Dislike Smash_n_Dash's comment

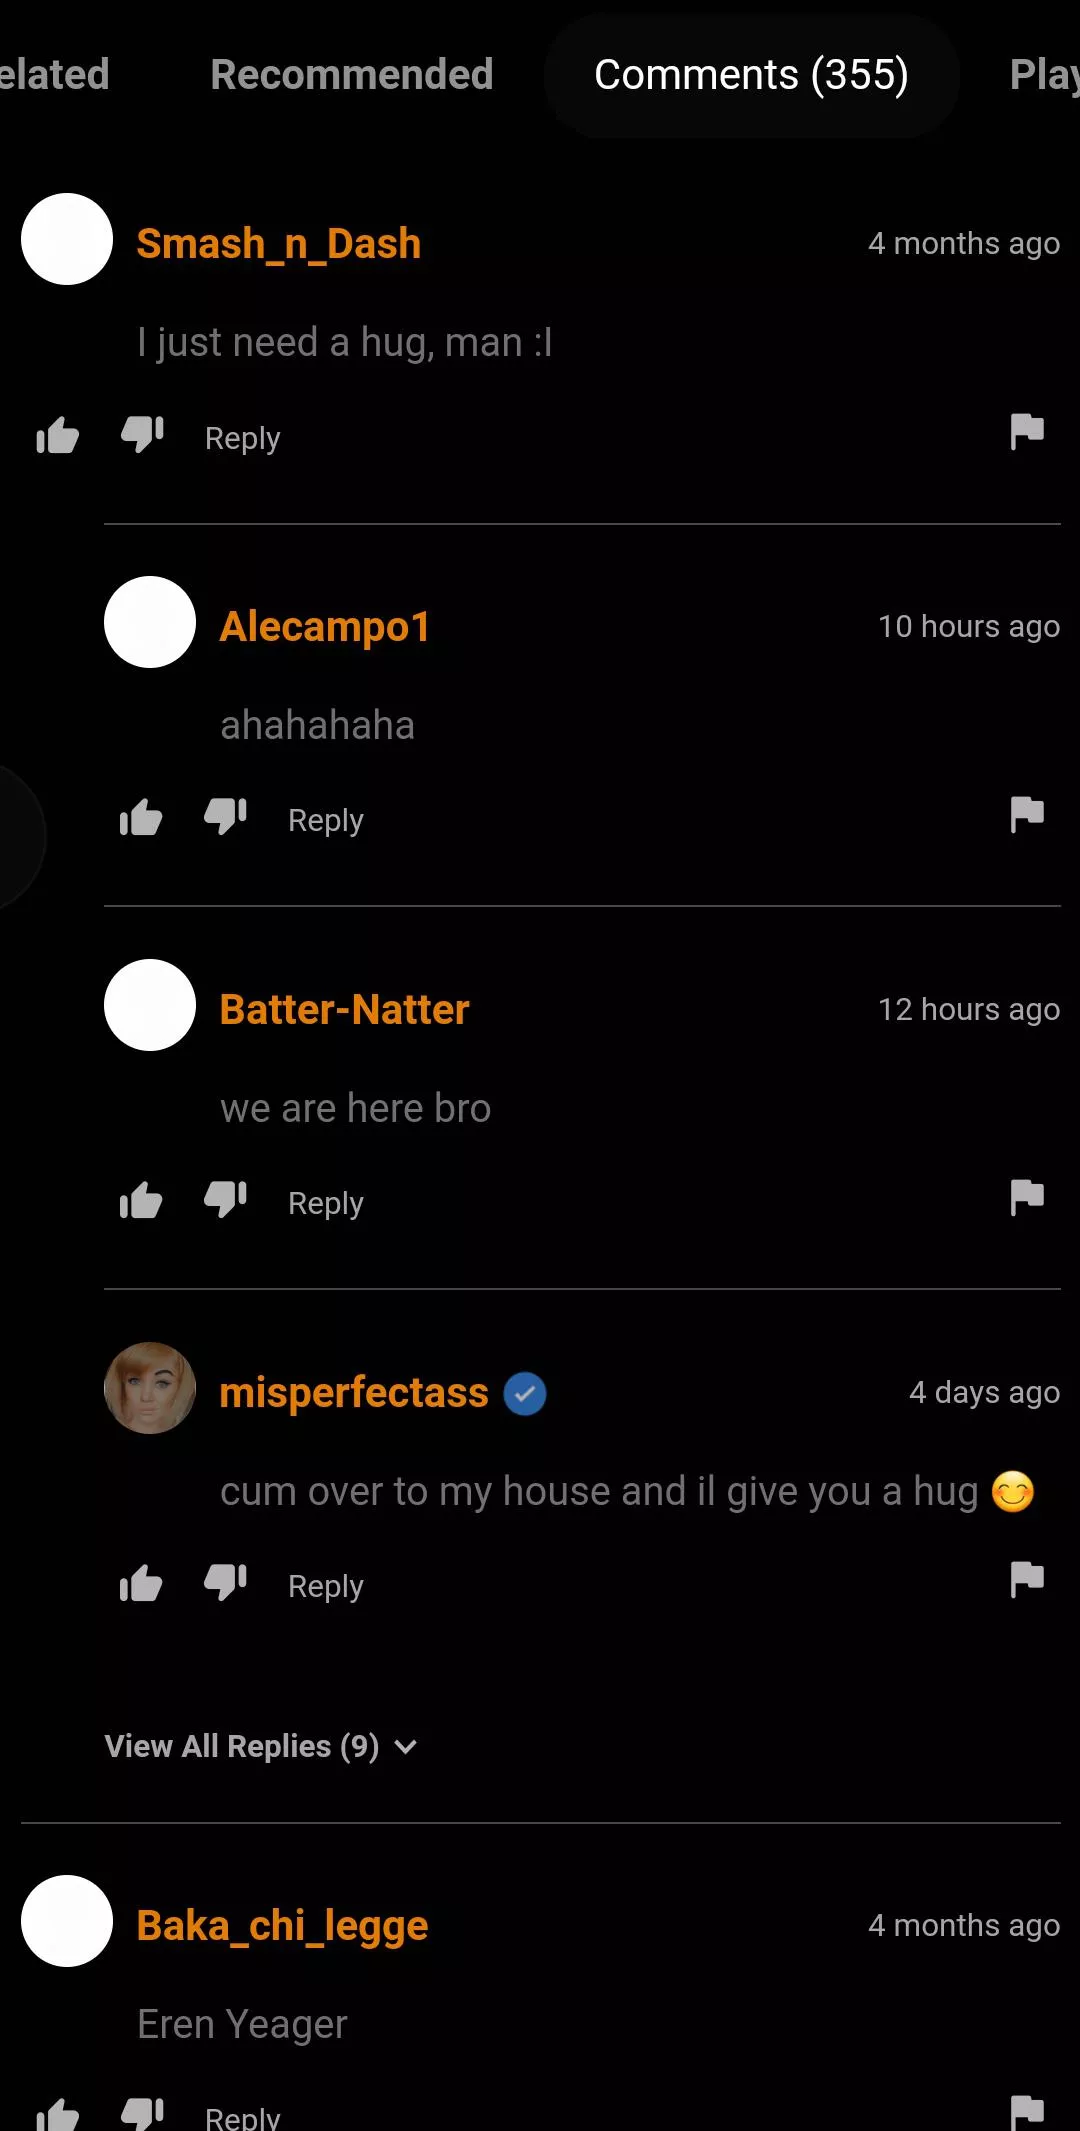[140, 436]
